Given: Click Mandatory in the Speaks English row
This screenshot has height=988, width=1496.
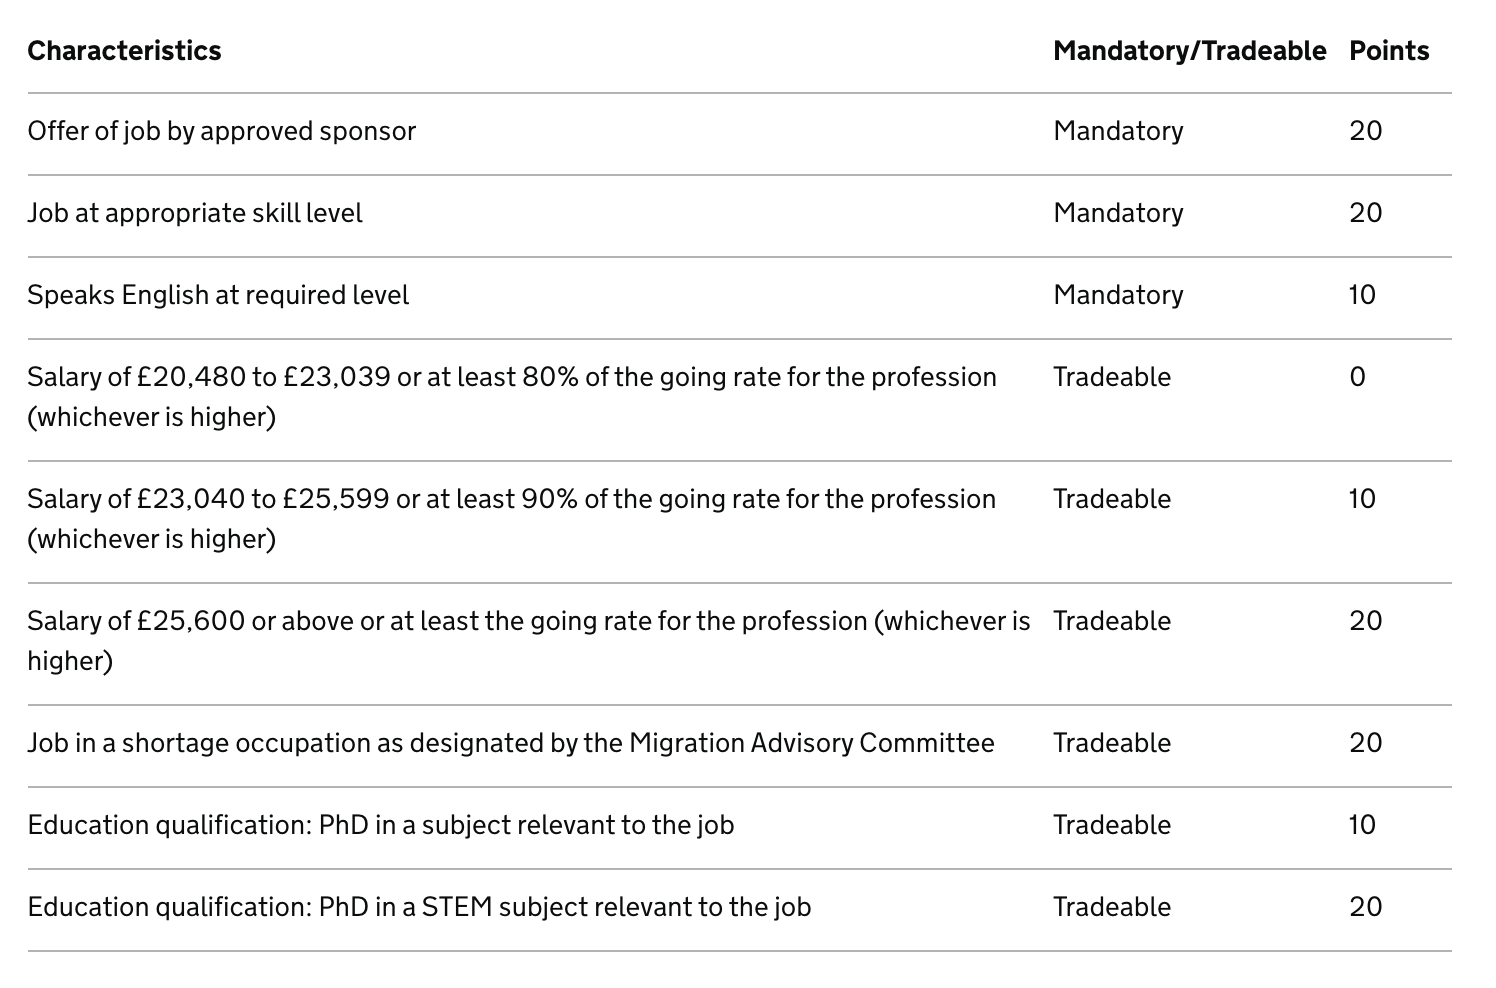Looking at the screenshot, I should click(x=1118, y=295).
